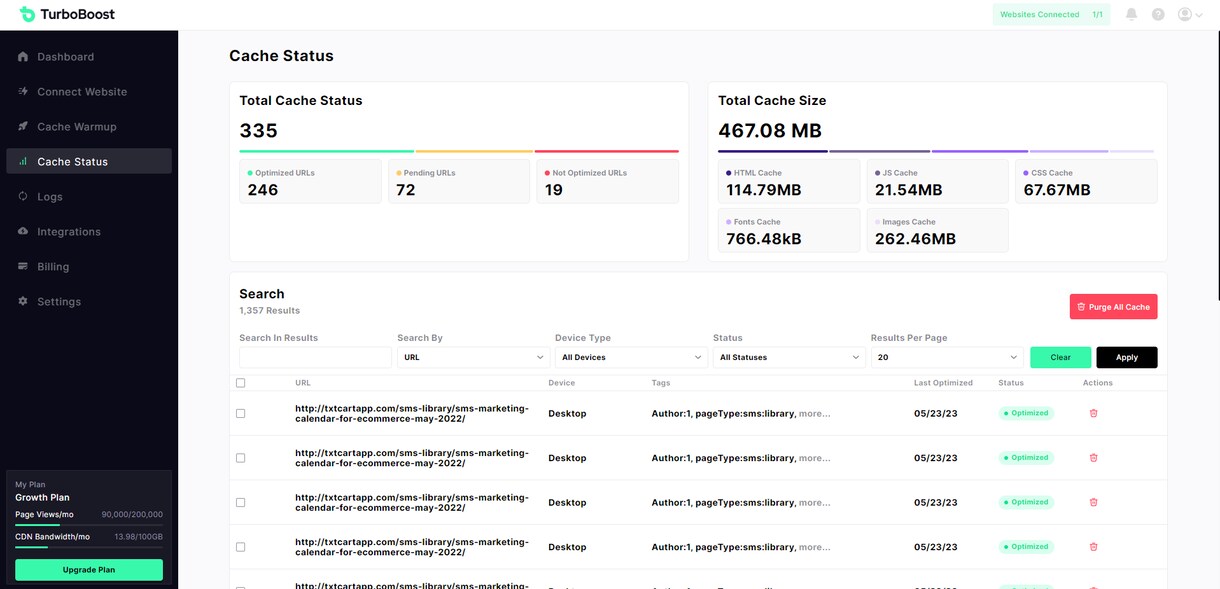Open the Device Type dropdown
The height and width of the screenshot is (589, 1220).
[631, 357]
